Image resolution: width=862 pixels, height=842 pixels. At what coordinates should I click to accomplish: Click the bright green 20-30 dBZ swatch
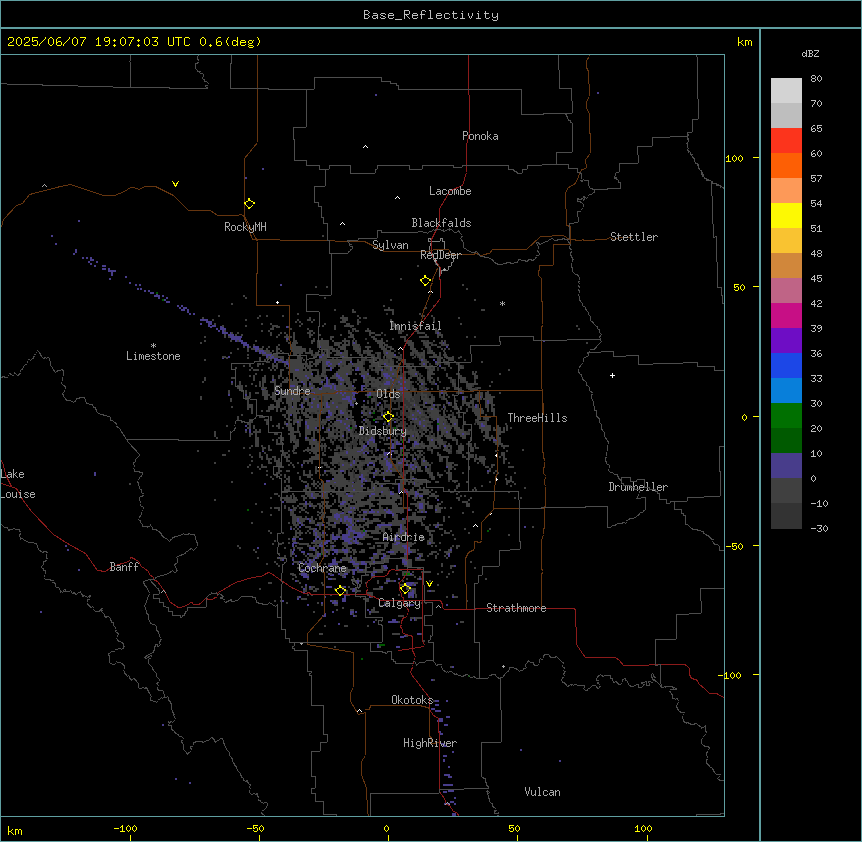tap(786, 416)
